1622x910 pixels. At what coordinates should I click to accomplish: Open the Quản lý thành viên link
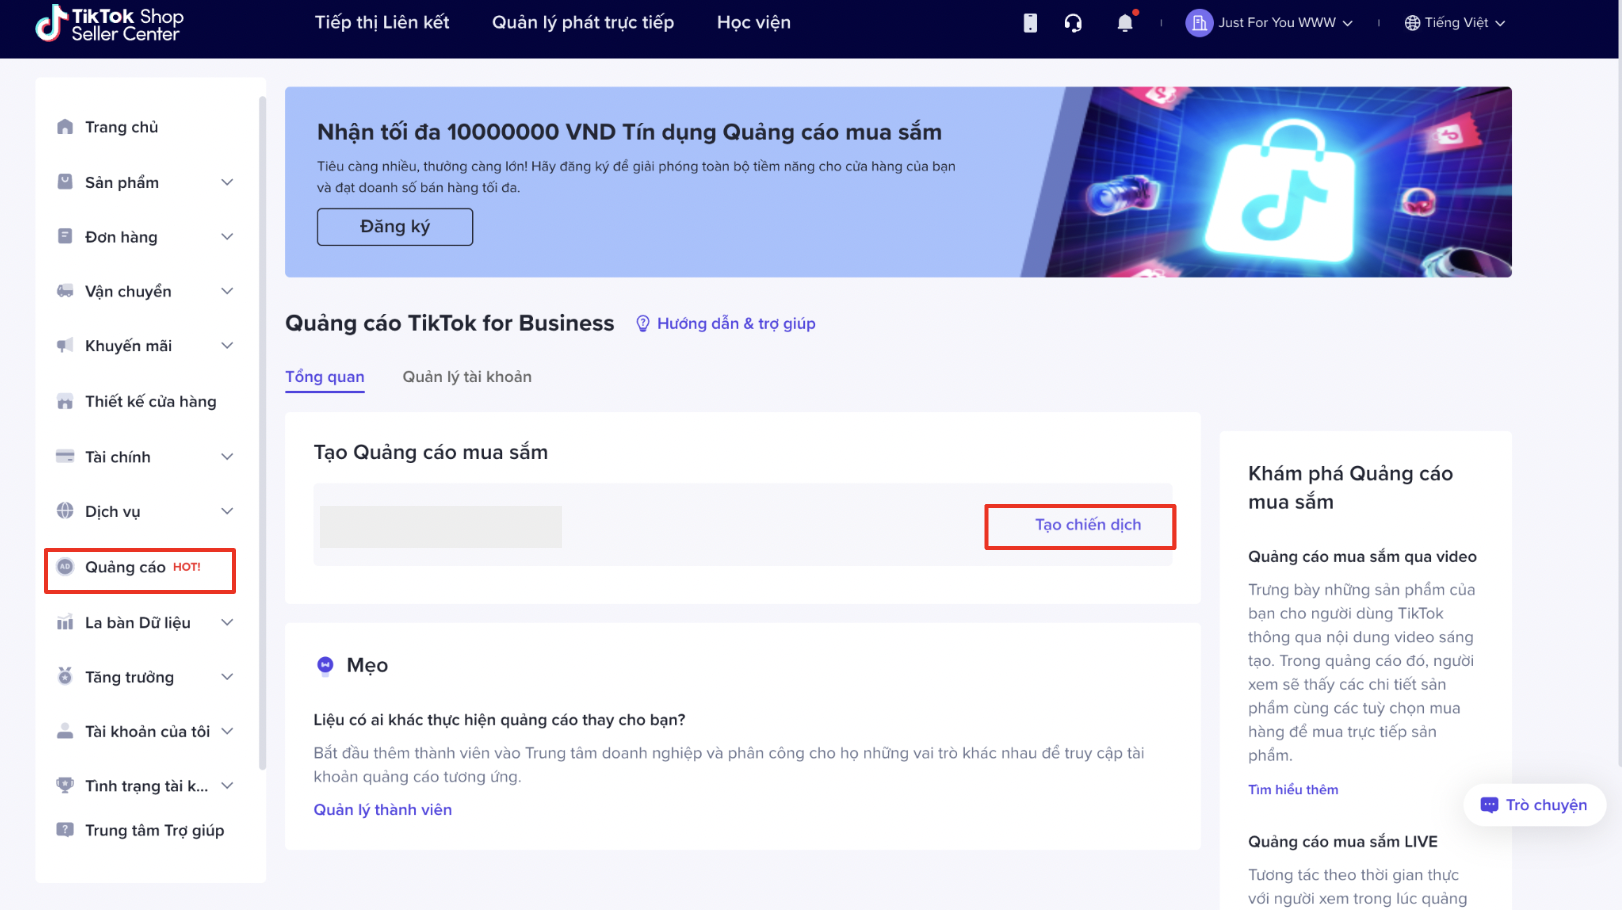pyautogui.click(x=383, y=810)
